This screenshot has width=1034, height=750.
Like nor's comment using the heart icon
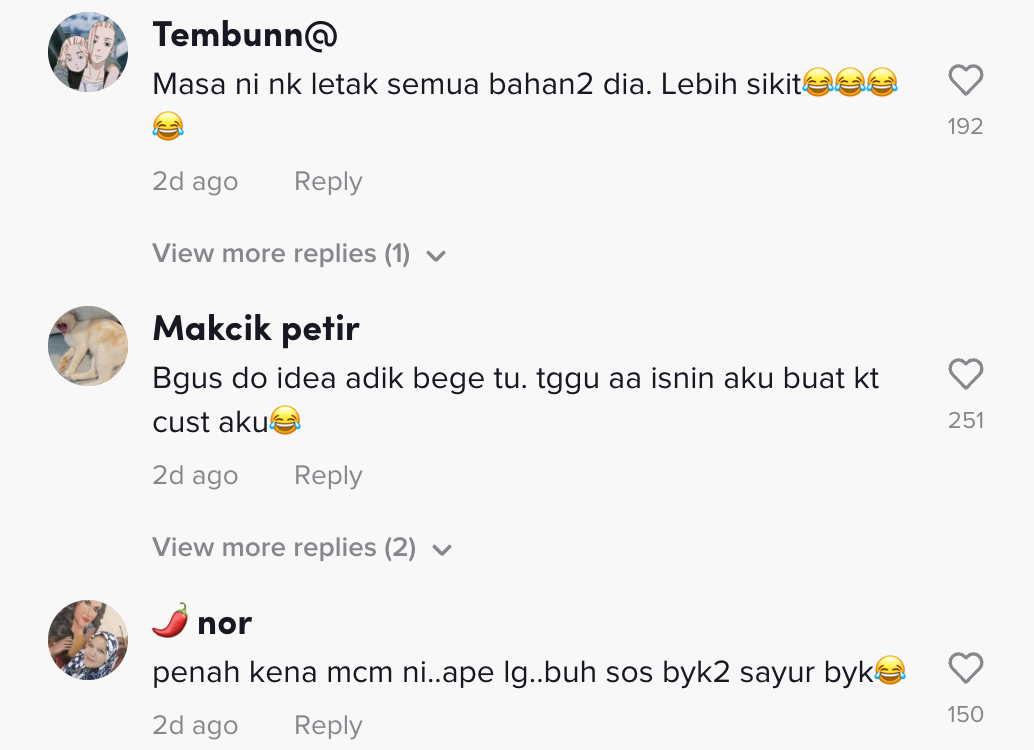[x=965, y=668]
